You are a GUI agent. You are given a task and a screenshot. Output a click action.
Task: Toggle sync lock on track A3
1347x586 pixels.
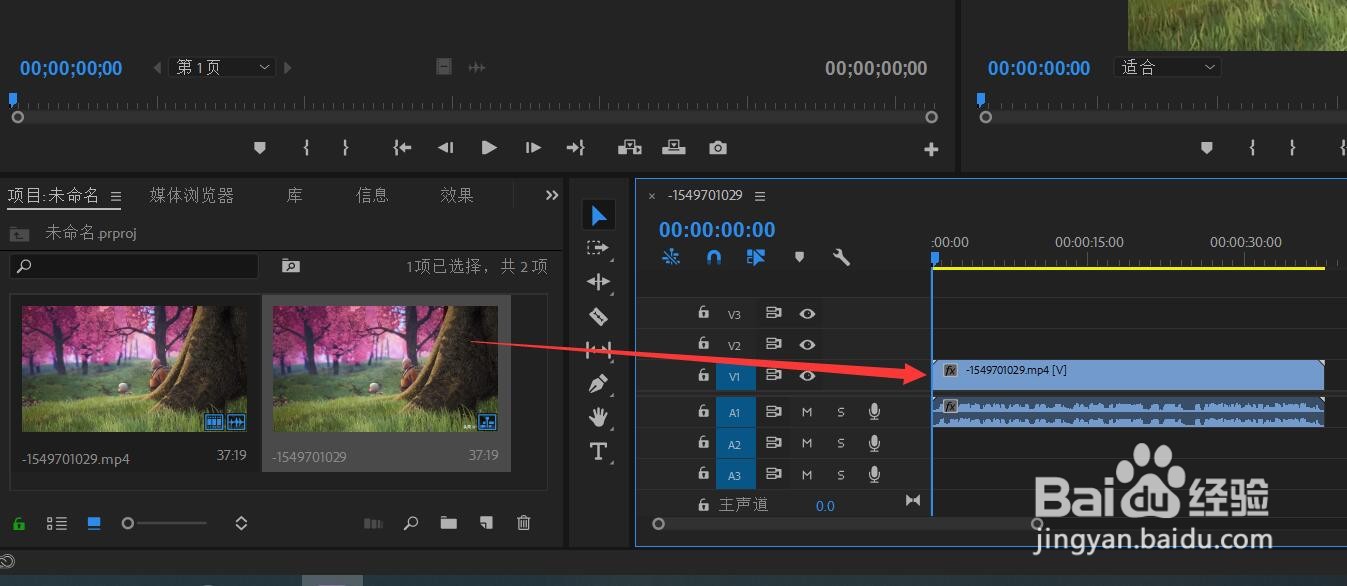(x=773, y=474)
